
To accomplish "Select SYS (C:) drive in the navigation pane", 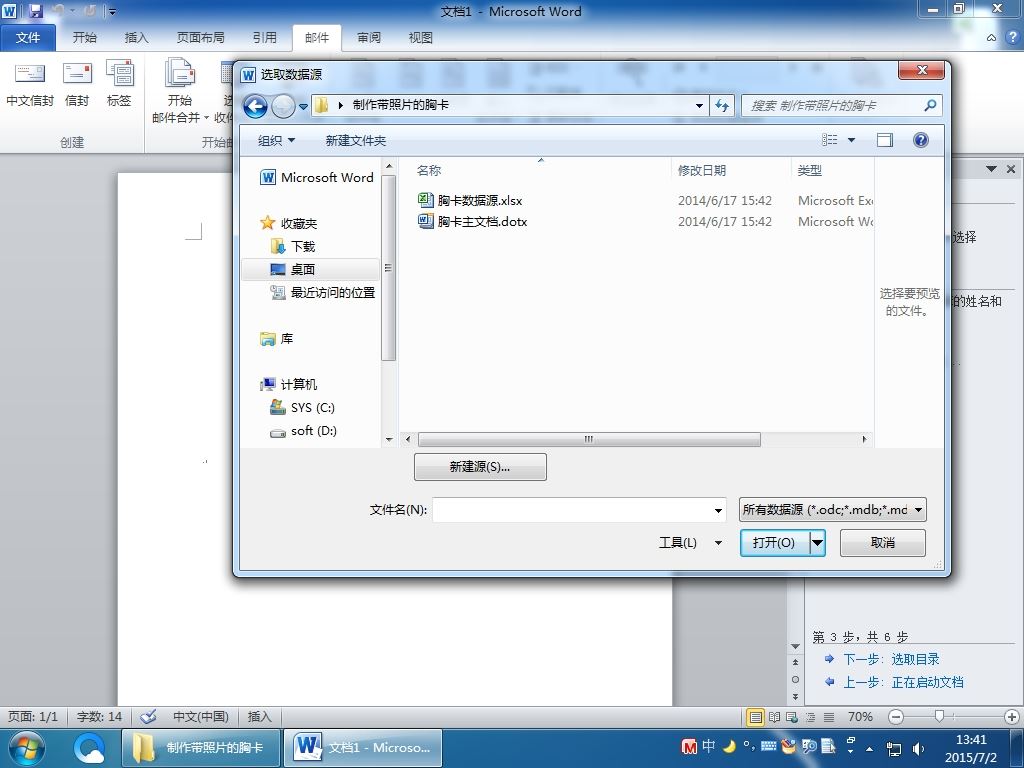I will [x=302, y=408].
